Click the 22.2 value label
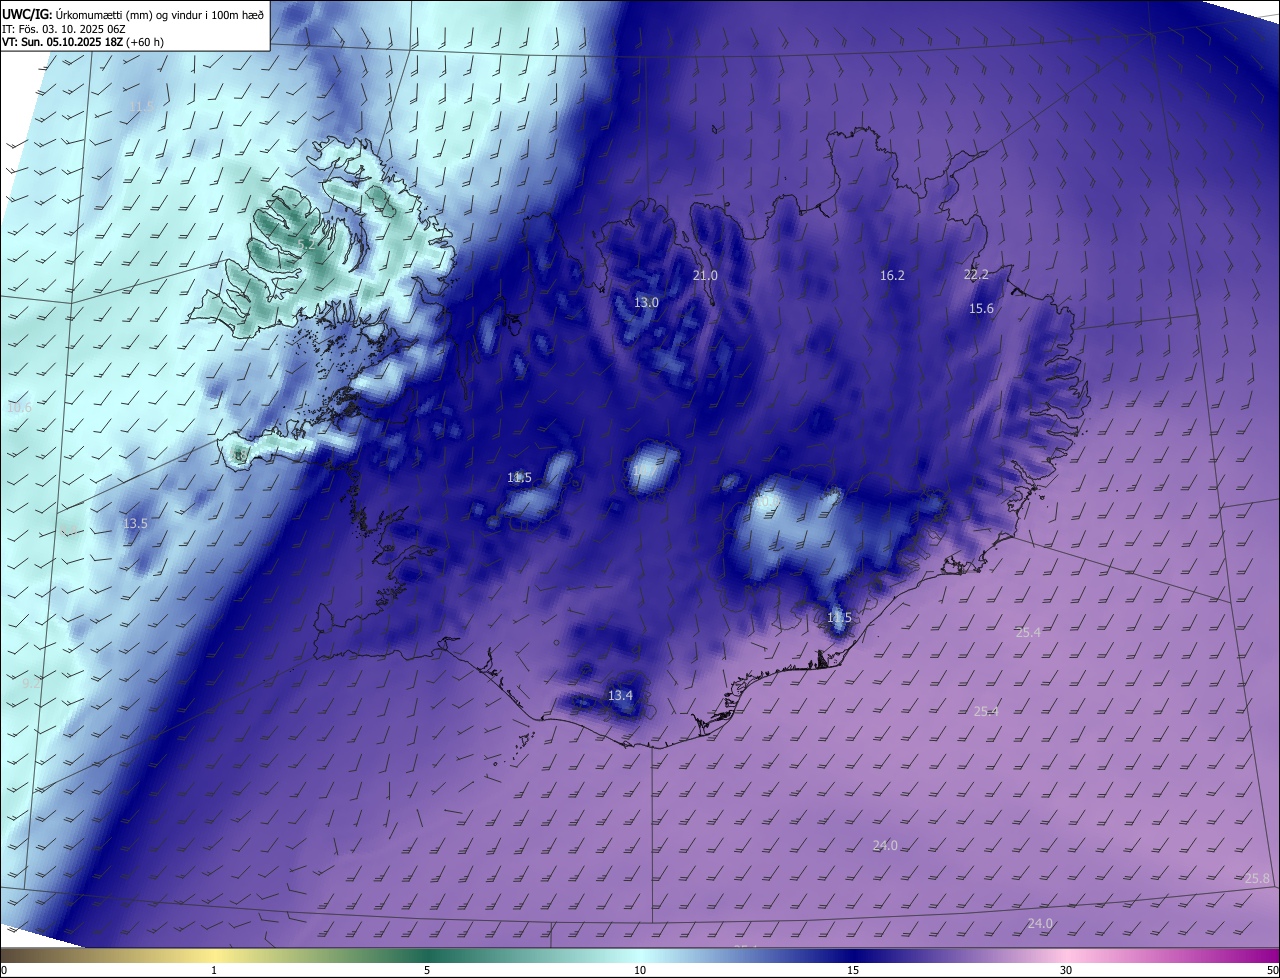This screenshot has width=1280, height=978. click(976, 274)
